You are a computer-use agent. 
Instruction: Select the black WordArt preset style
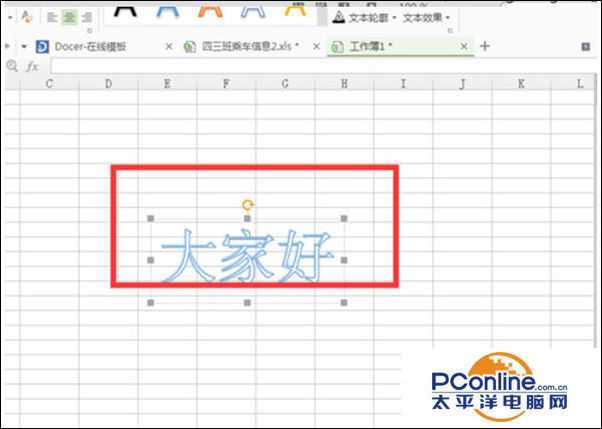click(125, 12)
